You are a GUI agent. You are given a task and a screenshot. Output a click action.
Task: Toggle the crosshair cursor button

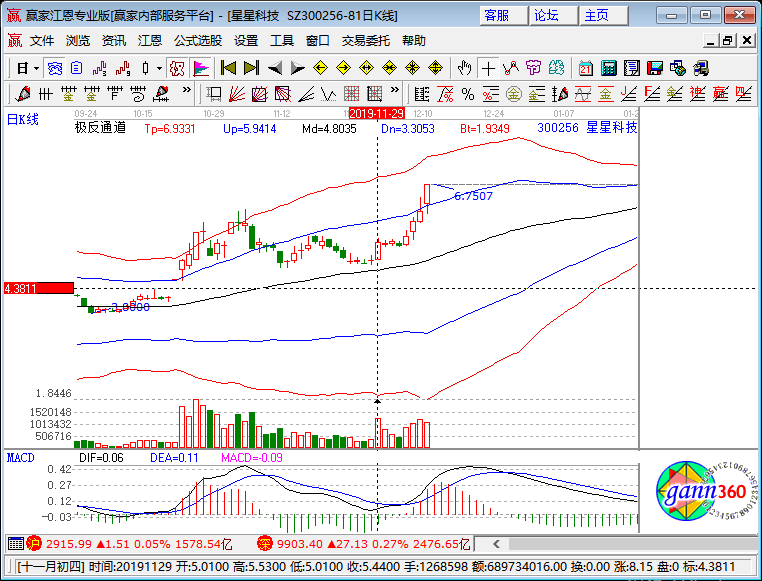(488, 68)
